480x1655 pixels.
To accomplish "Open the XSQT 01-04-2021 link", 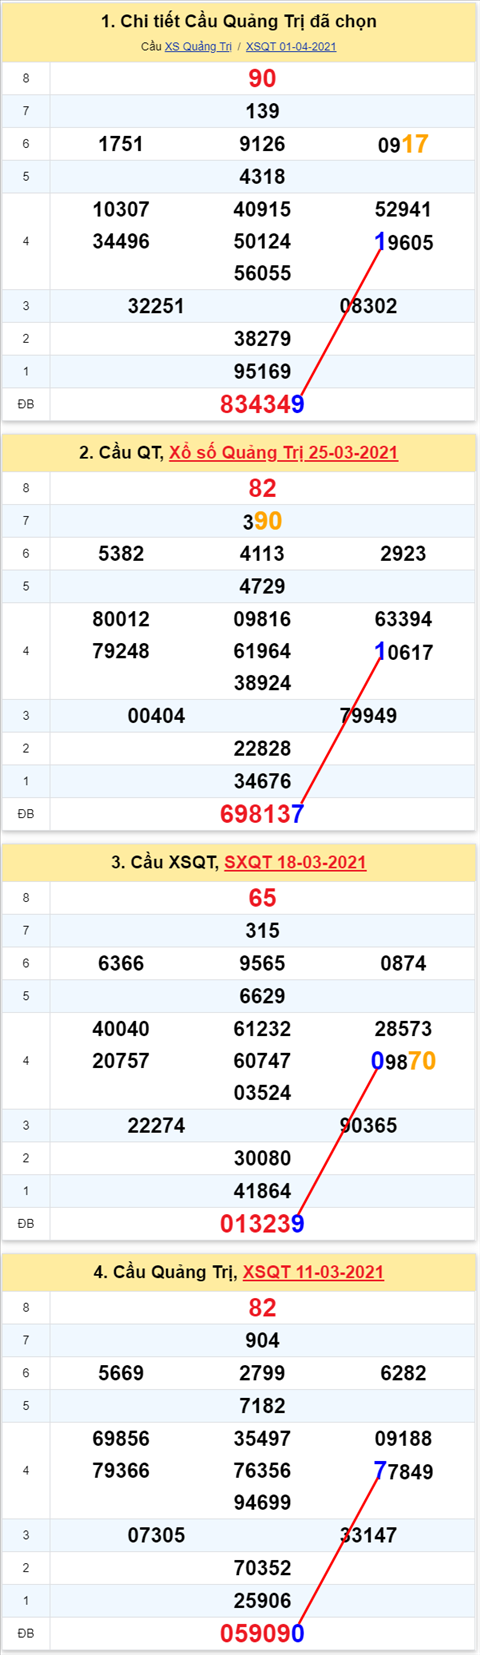I will coord(291,47).
